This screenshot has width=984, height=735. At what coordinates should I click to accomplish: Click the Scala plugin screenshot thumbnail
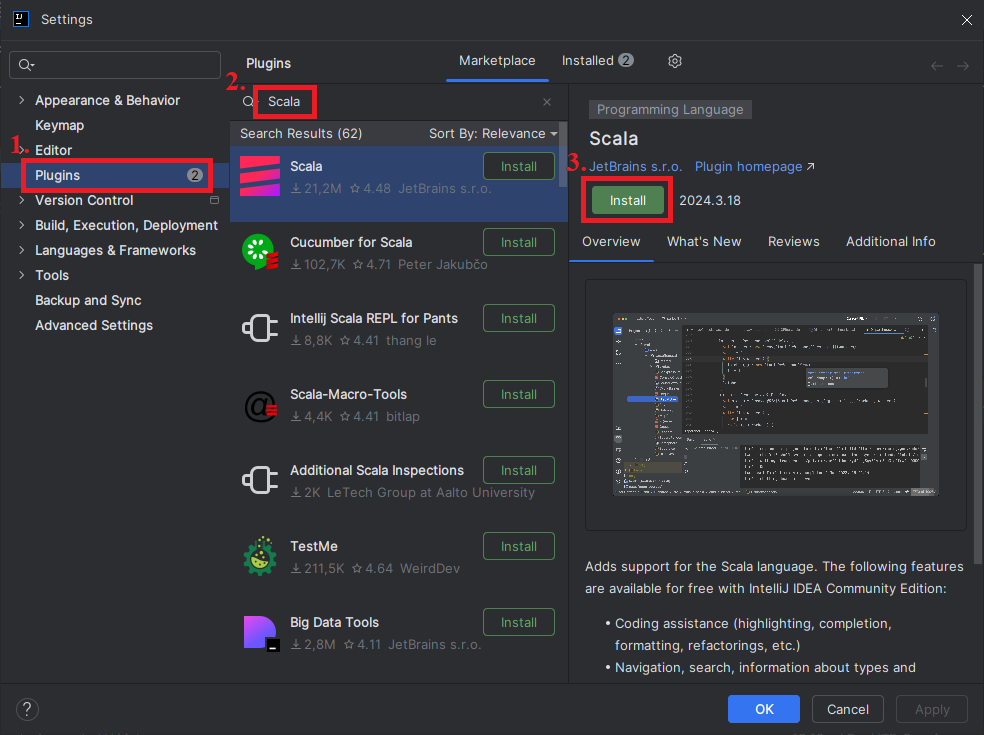tap(776, 405)
